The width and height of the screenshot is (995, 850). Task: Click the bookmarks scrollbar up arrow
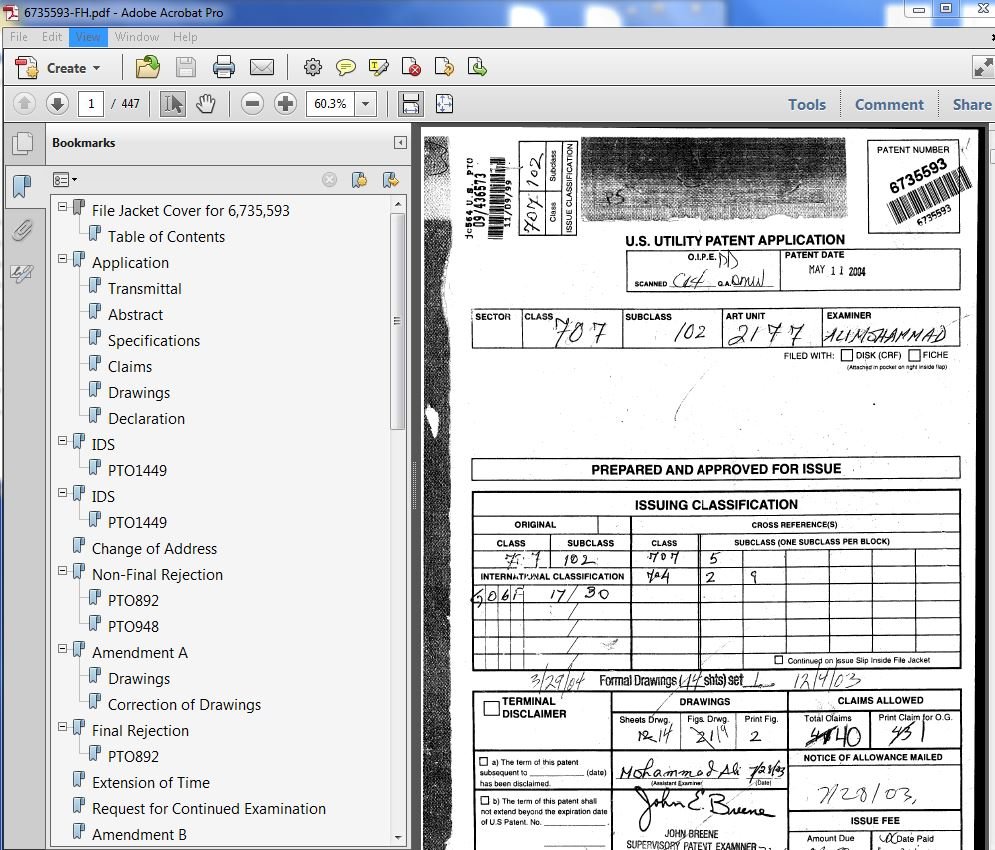click(x=397, y=204)
